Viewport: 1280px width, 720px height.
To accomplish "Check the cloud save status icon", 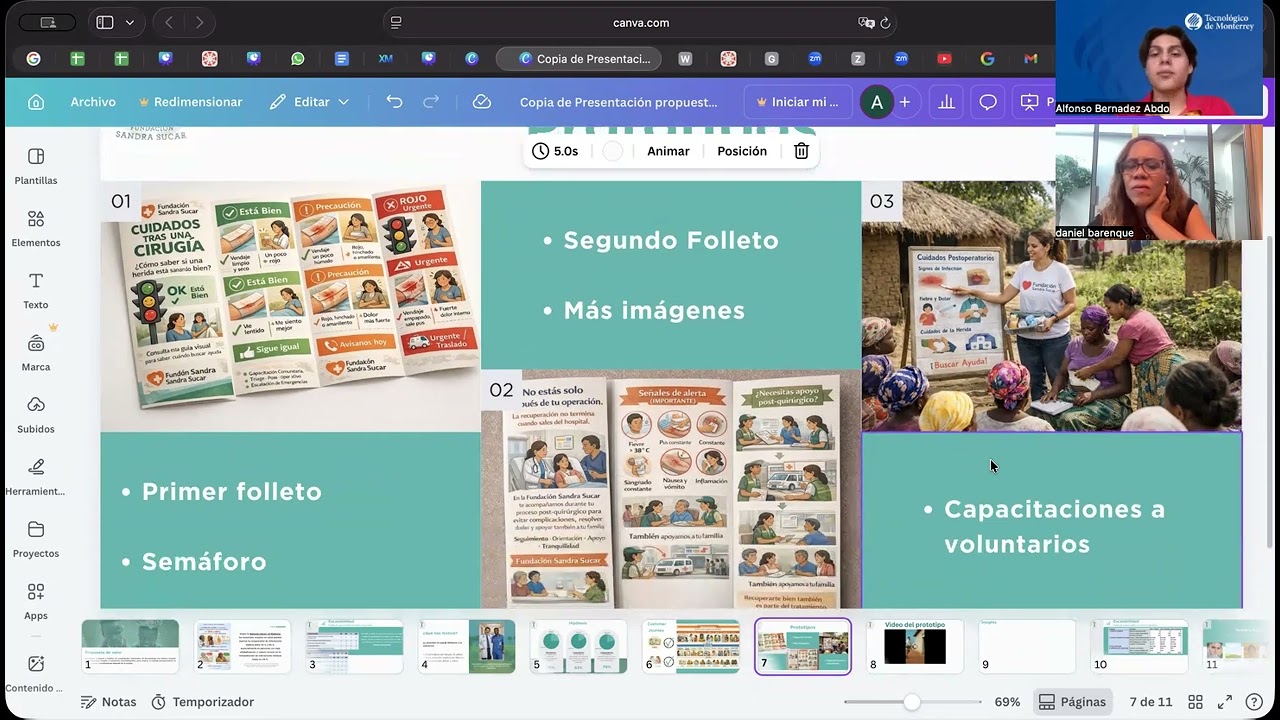I will [x=482, y=102].
